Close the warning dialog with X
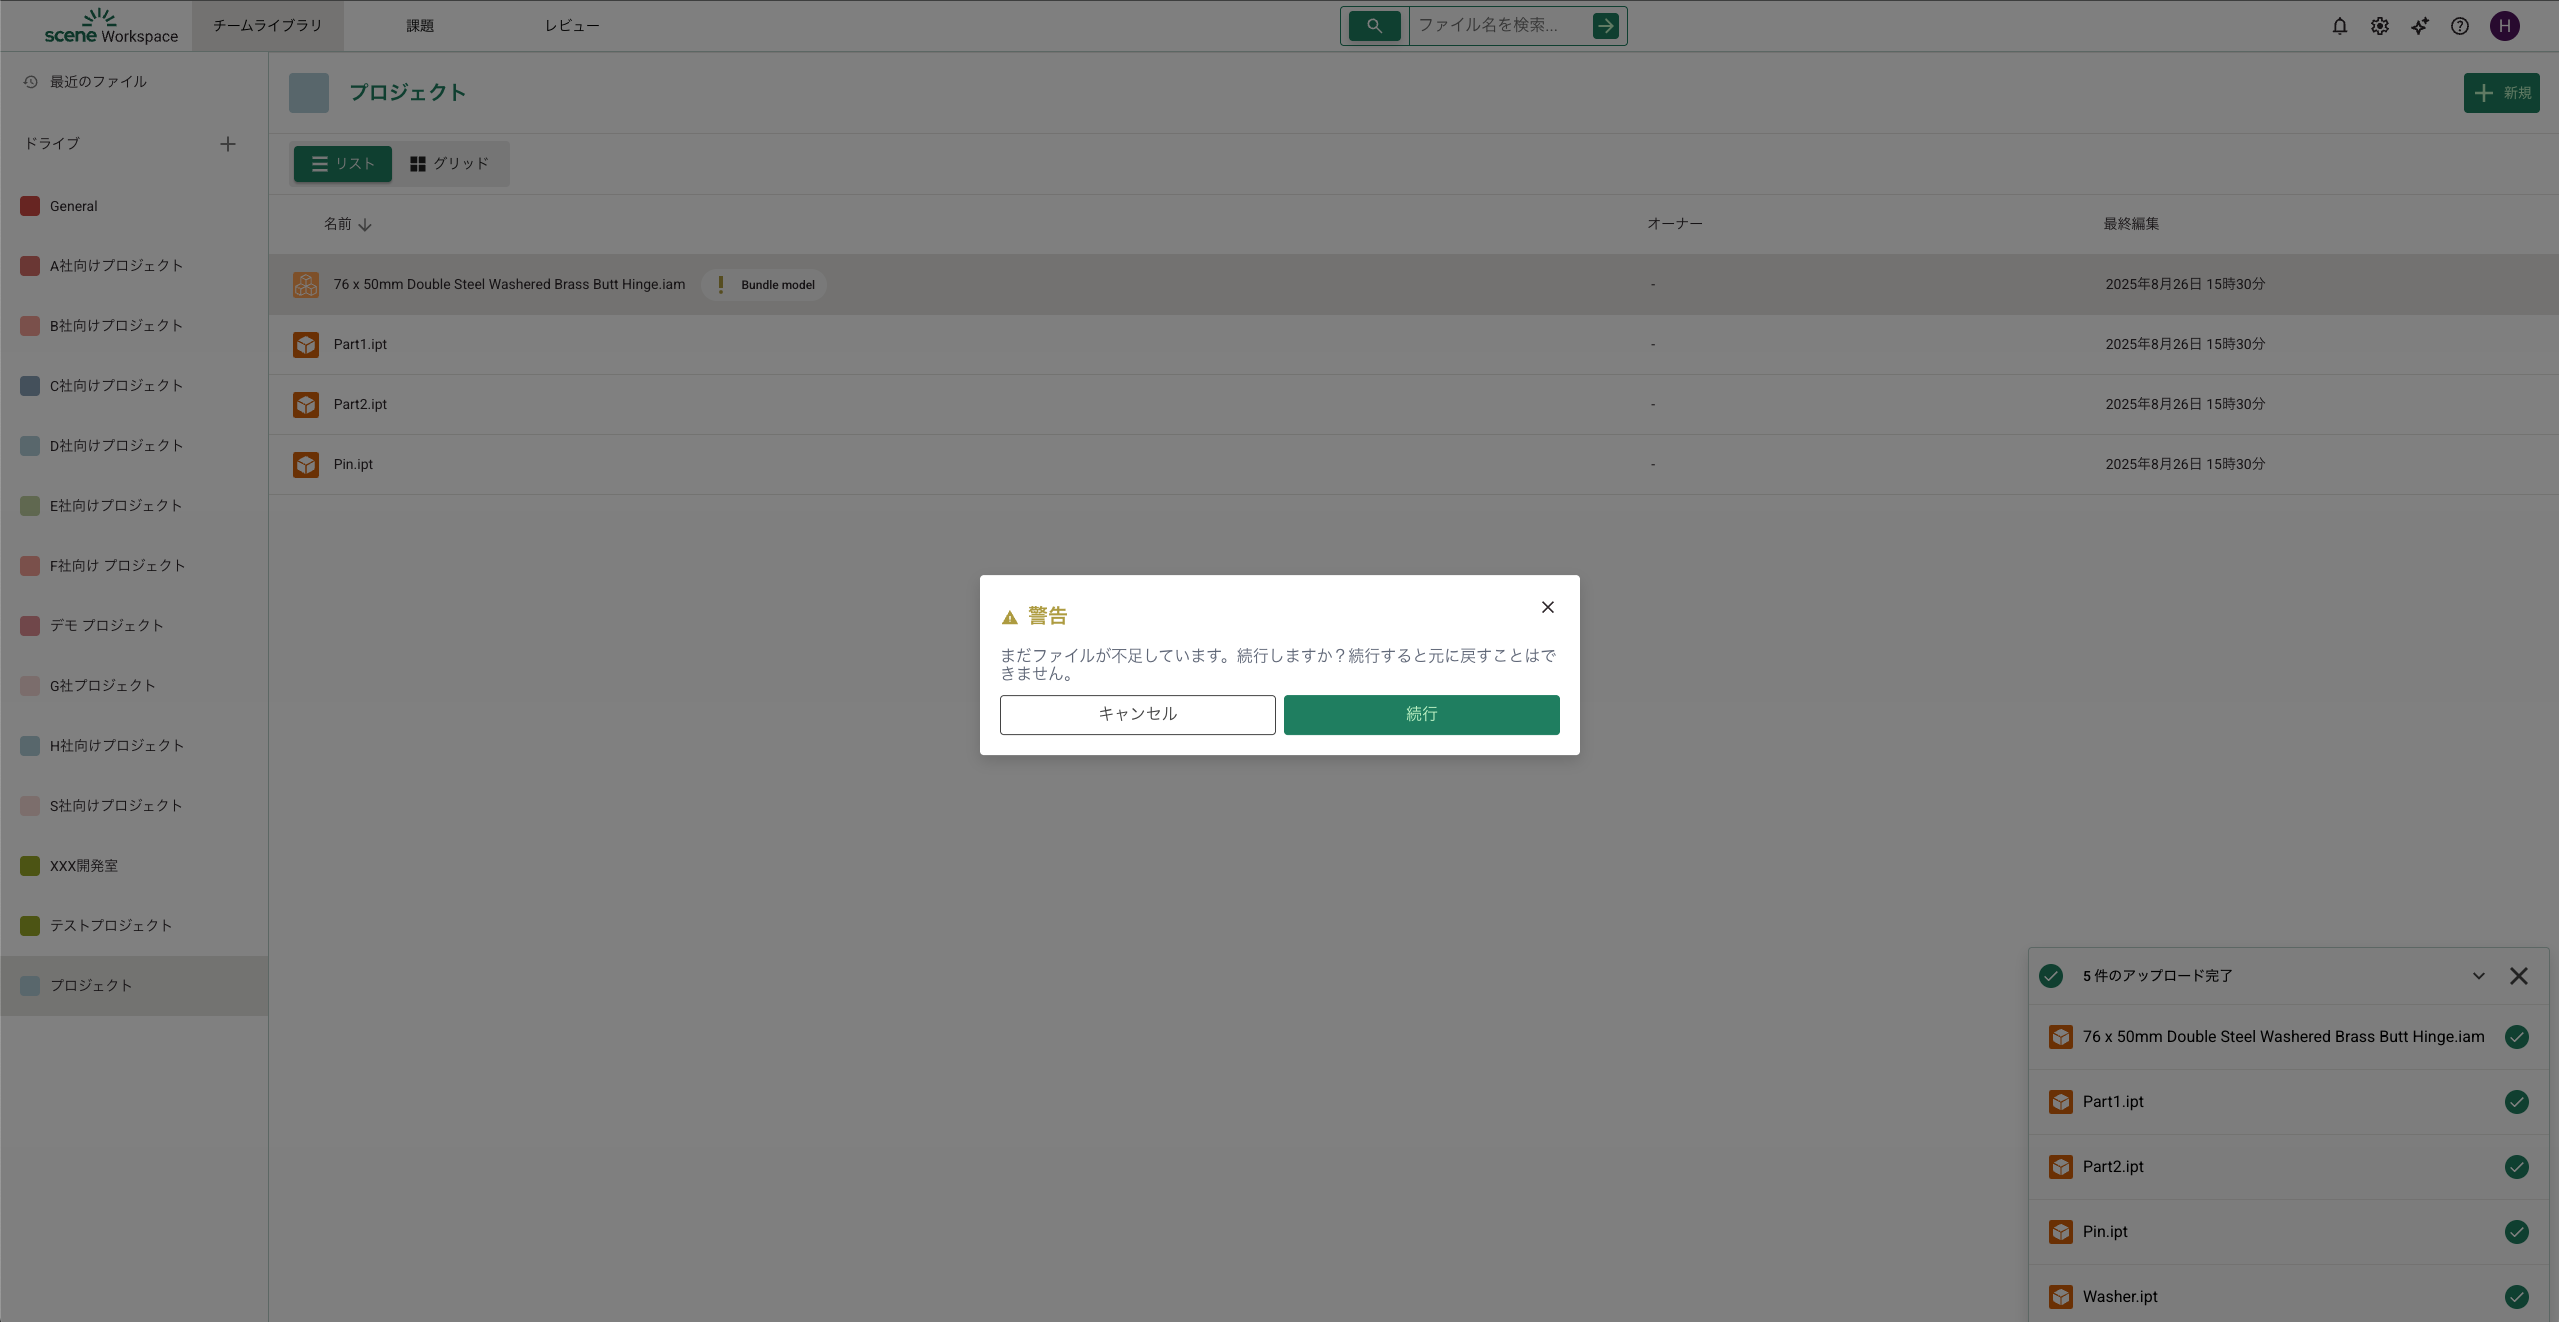2559x1322 pixels. coord(1547,607)
